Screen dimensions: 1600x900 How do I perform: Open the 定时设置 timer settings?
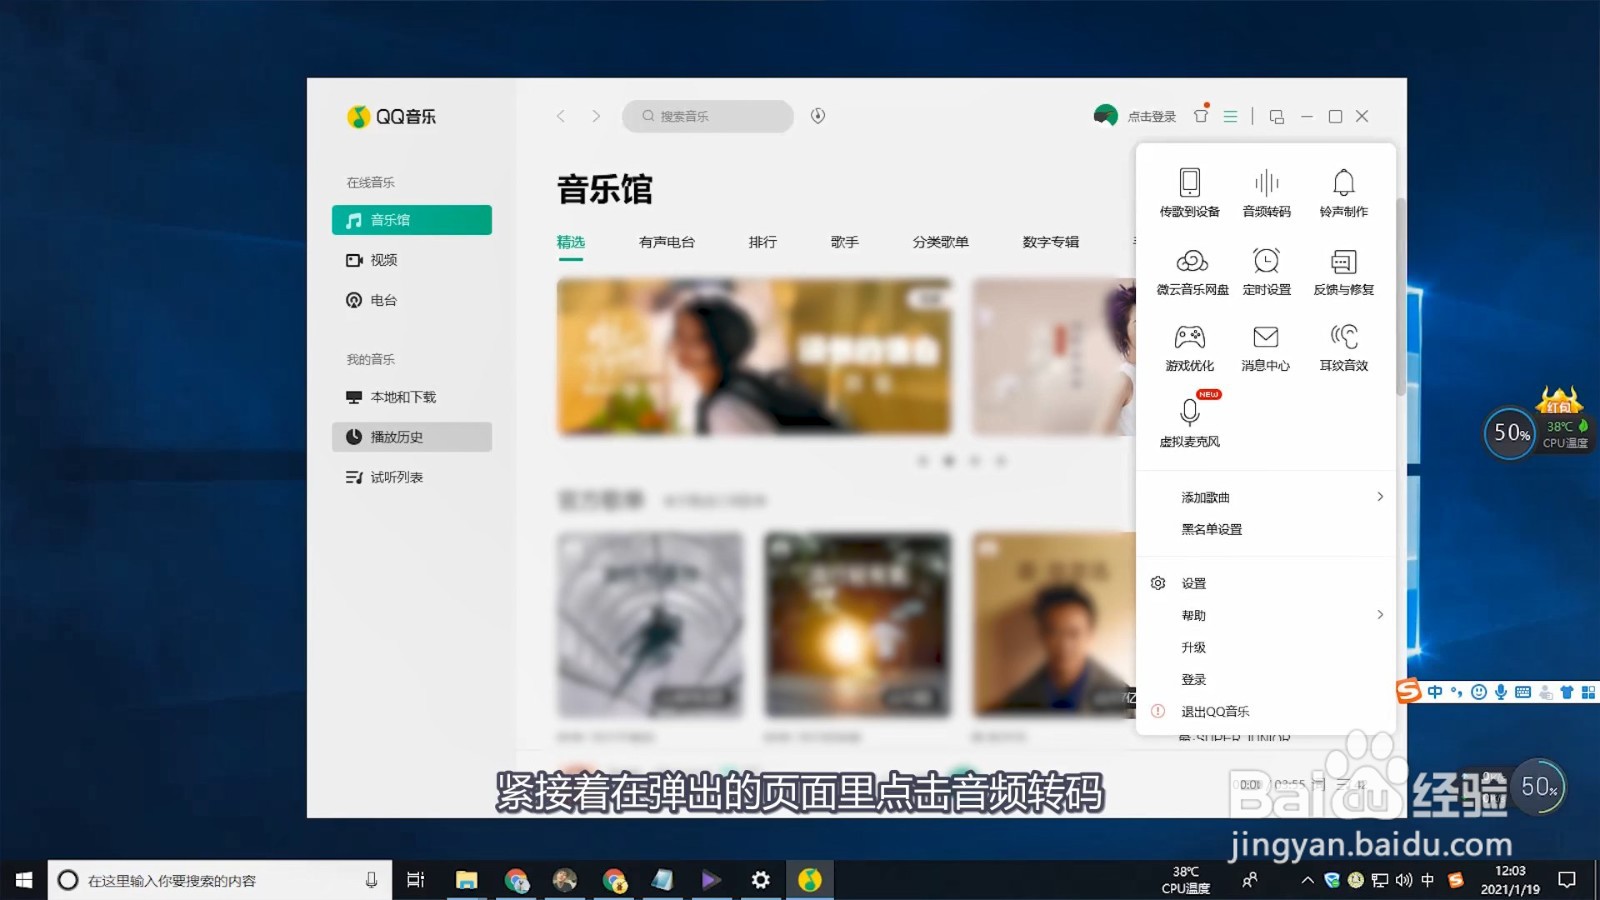point(1265,270)
